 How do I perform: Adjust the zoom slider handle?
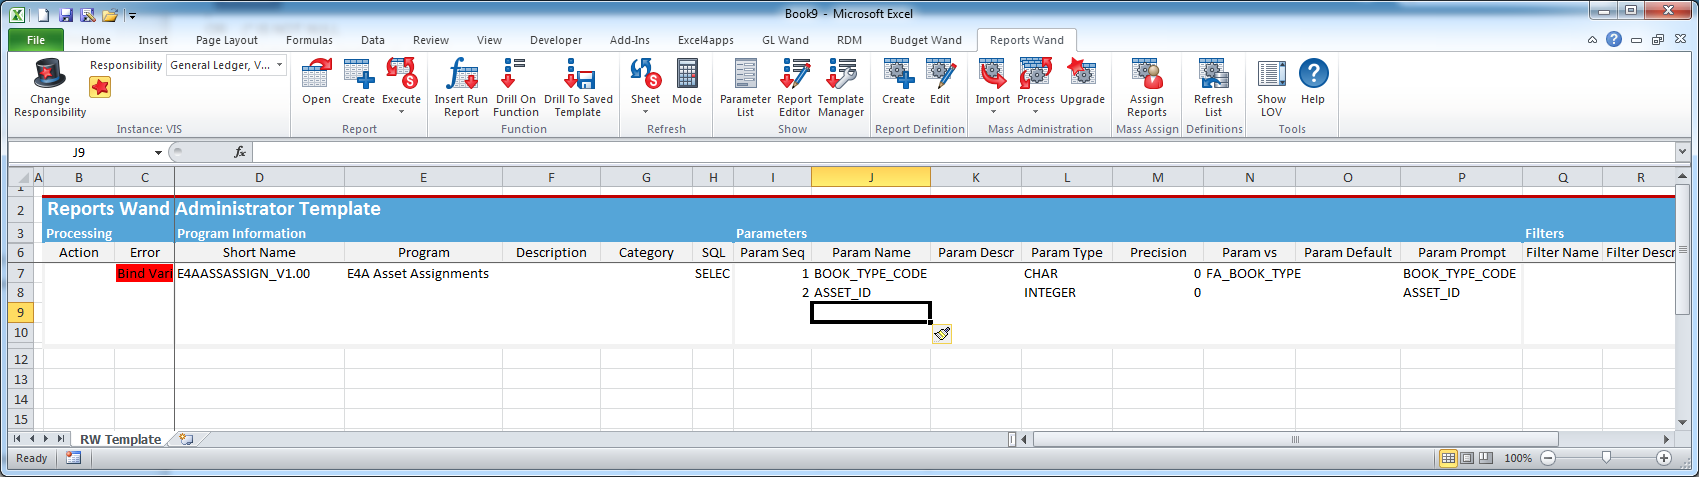pos(1606,457)
